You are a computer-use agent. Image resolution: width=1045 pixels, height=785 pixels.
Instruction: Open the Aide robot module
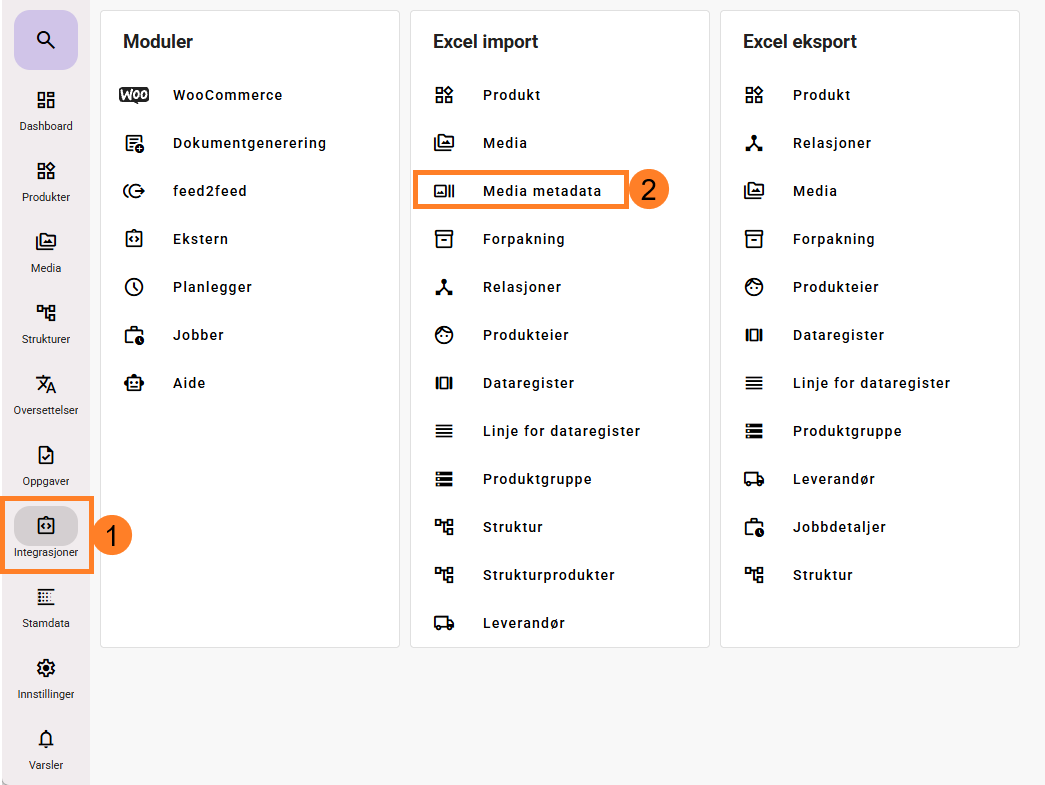click(189, 383)
